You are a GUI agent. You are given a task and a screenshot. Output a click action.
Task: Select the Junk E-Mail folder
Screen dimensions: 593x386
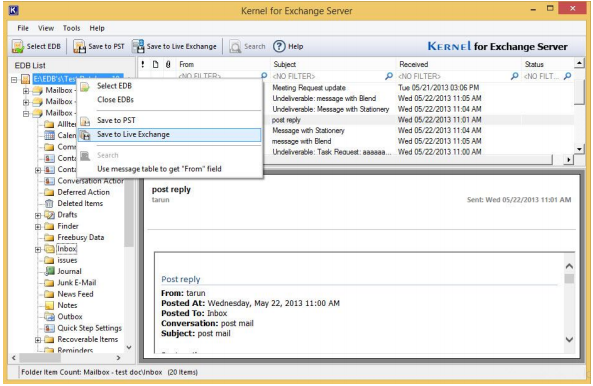pyautogui.click(x=77, y=283)
